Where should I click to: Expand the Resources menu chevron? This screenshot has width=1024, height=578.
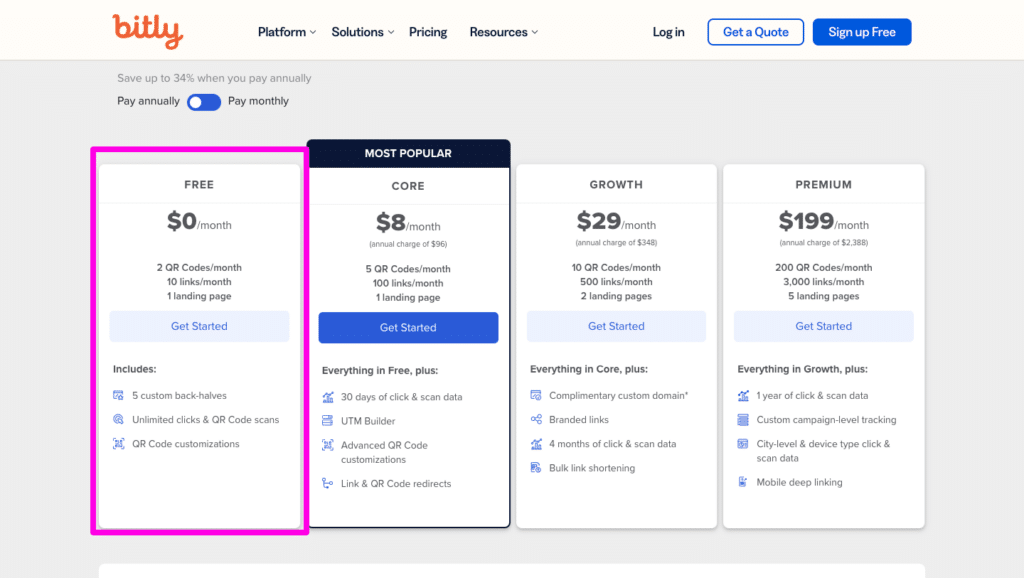point(535,32)
